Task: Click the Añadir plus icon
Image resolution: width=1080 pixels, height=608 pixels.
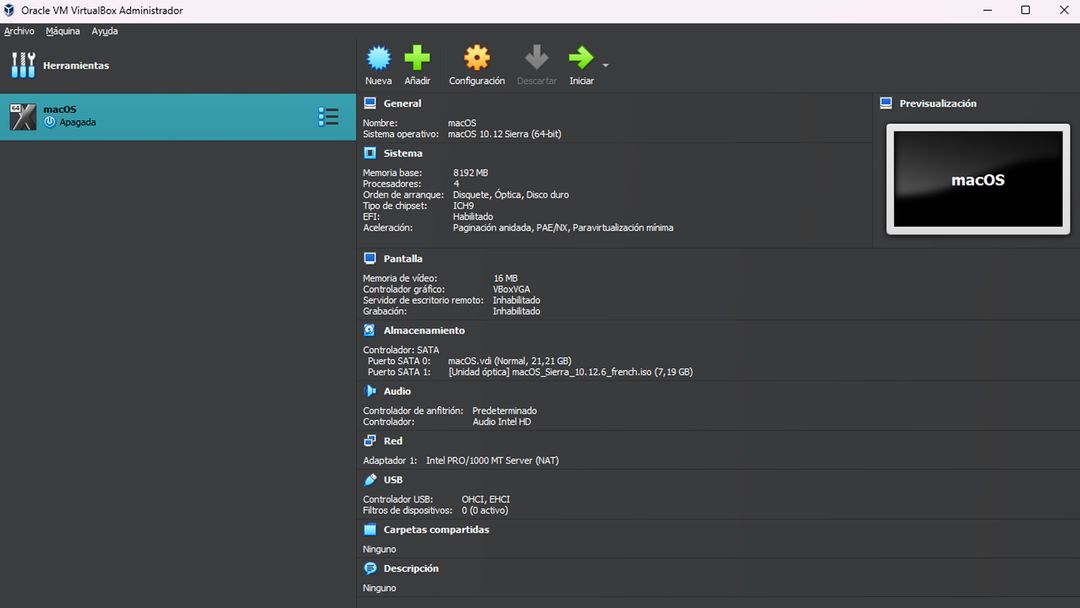Action: [x=417, y=57]
